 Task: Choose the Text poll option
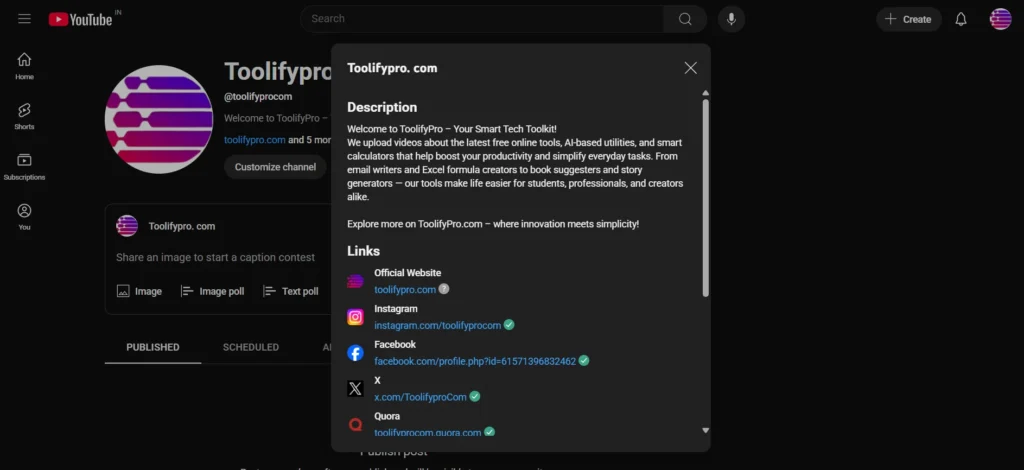[291, 291]
